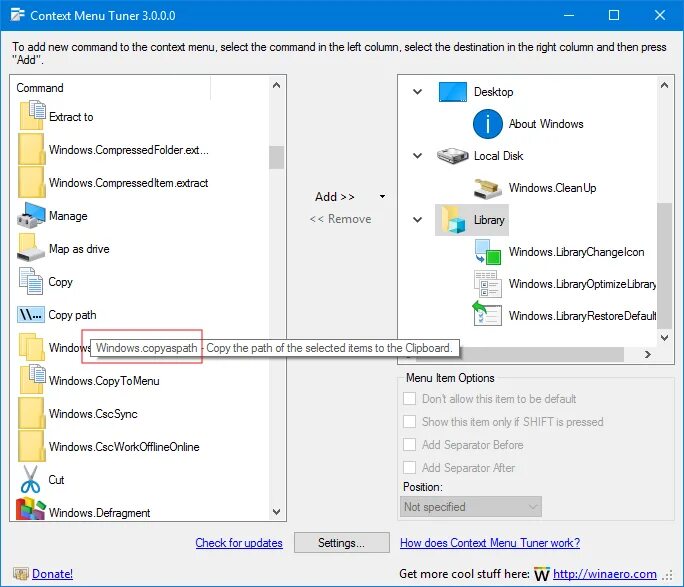Click the Local Disk drive icon

click(x=452, y=156)
